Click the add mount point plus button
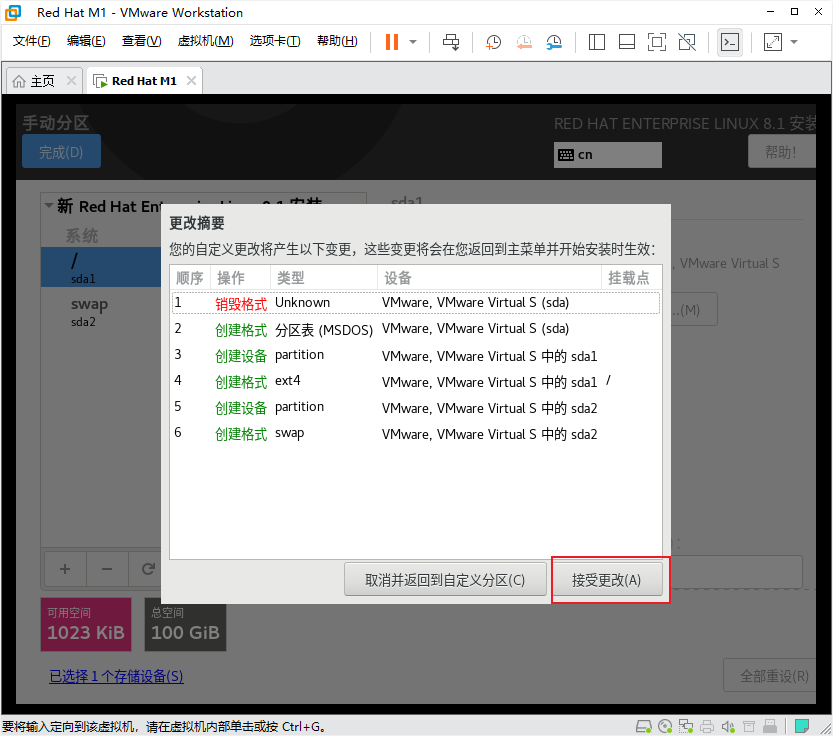The width and height of the screenshot is (833, 736). 65,569
